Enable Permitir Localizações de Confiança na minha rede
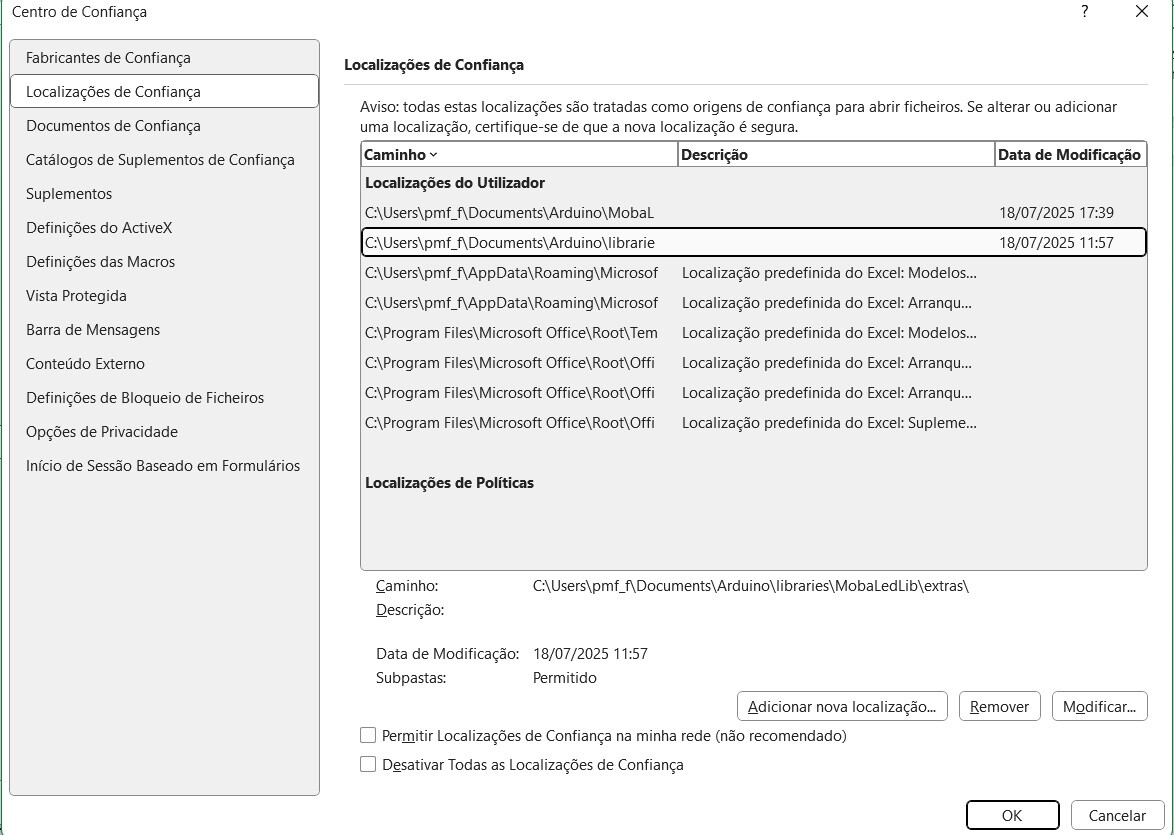Screen dimensions: 1174x835 tap(368, 736)
